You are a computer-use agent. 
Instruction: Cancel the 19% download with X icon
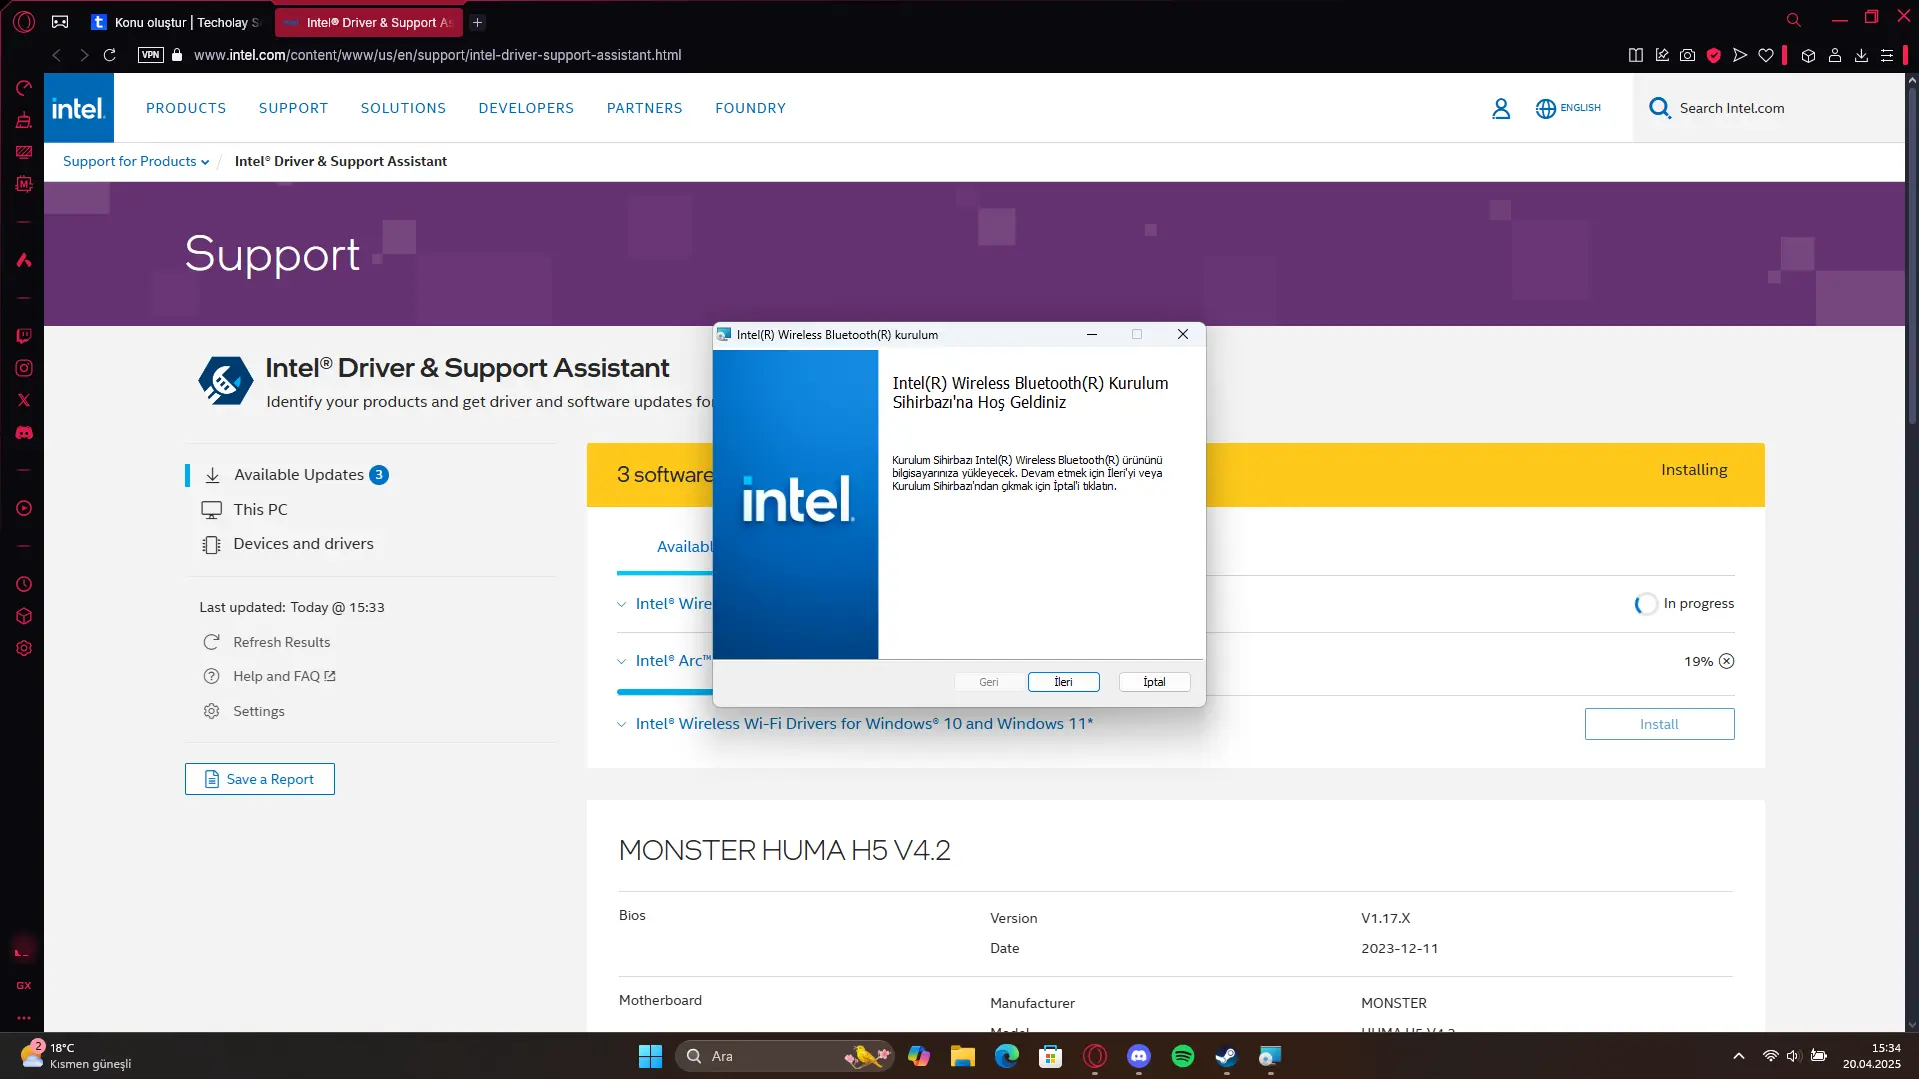coord(1727,661)
